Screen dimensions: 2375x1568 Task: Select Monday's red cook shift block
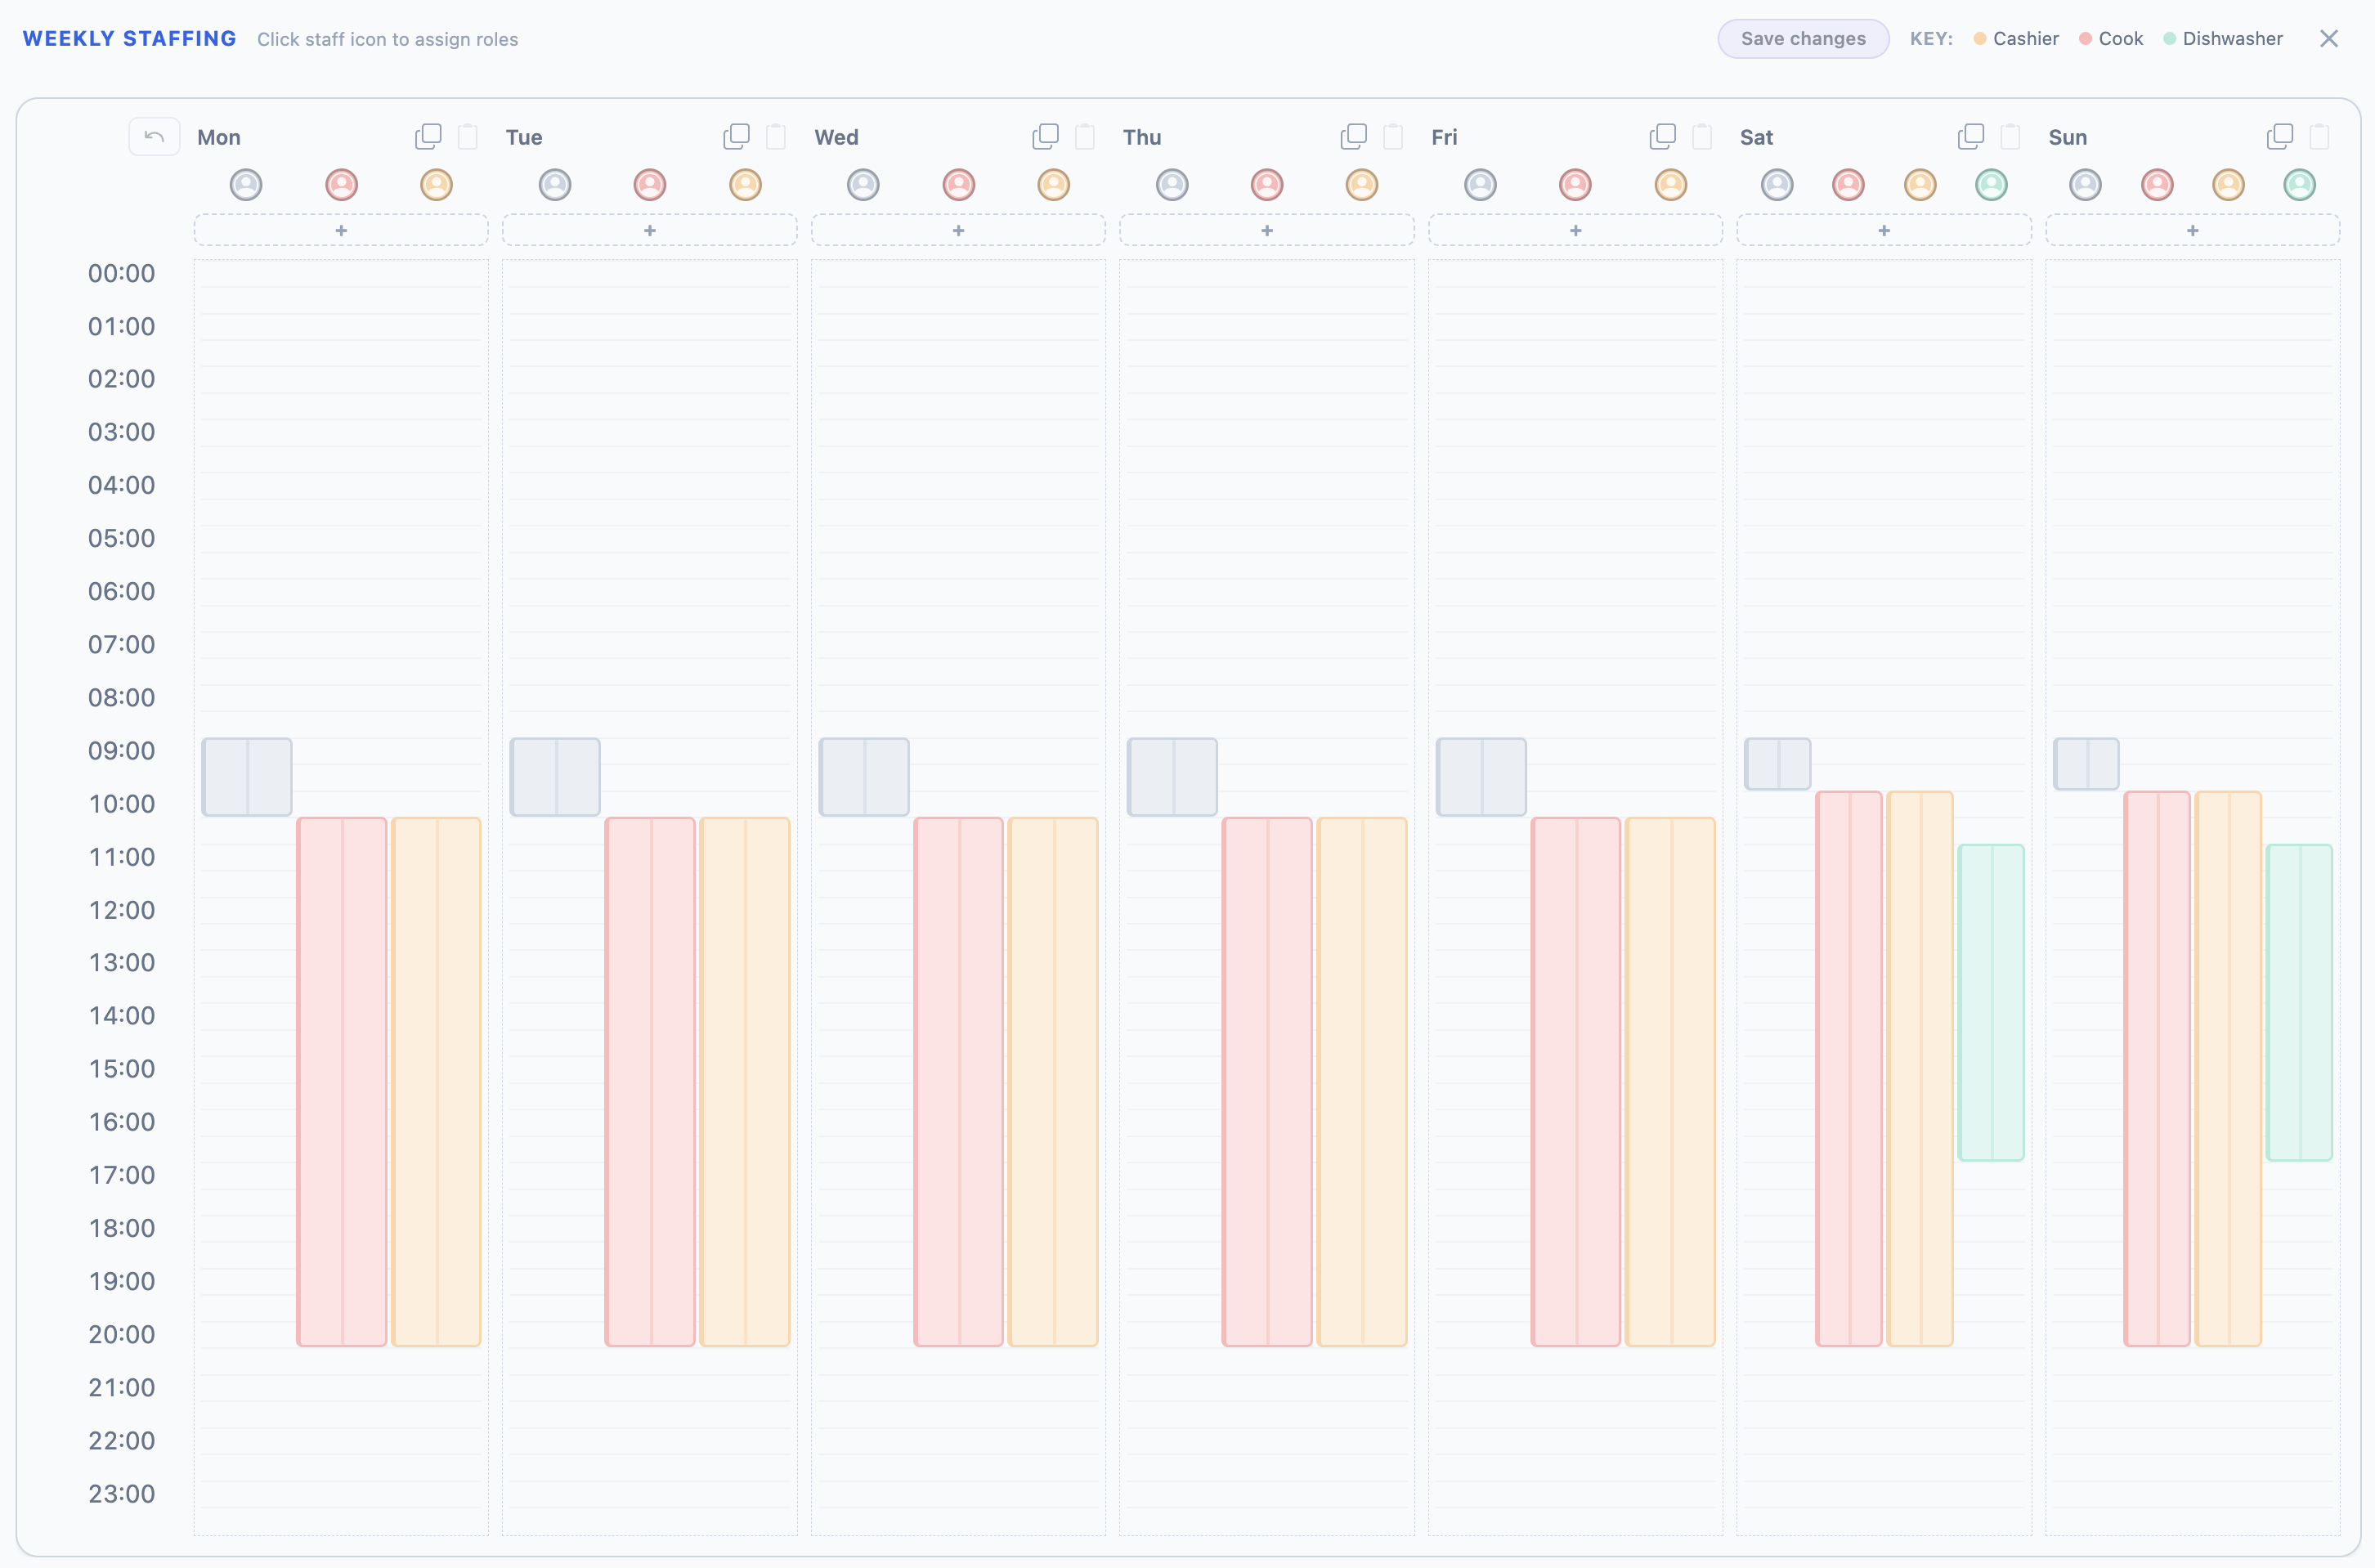pos(342,1082)
